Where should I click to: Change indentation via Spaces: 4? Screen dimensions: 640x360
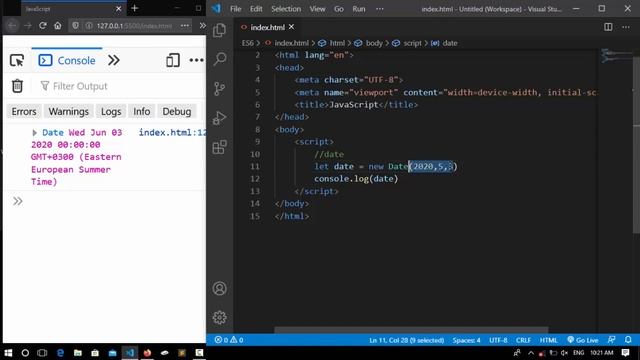tap(466, 340)
